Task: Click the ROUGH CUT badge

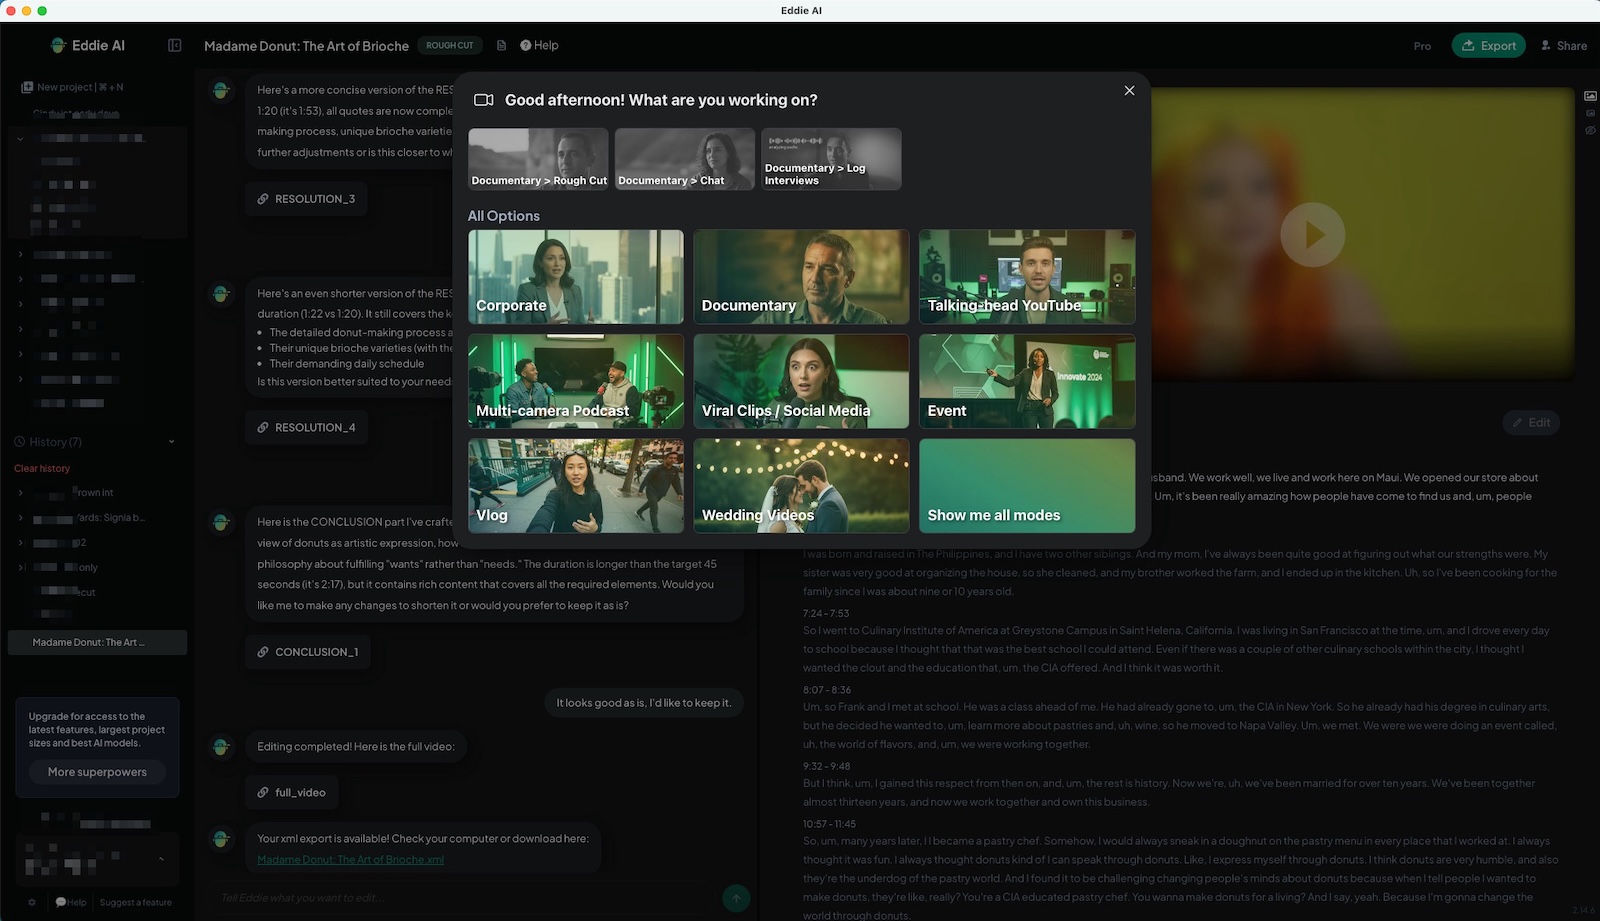Action: click(450, 45)
